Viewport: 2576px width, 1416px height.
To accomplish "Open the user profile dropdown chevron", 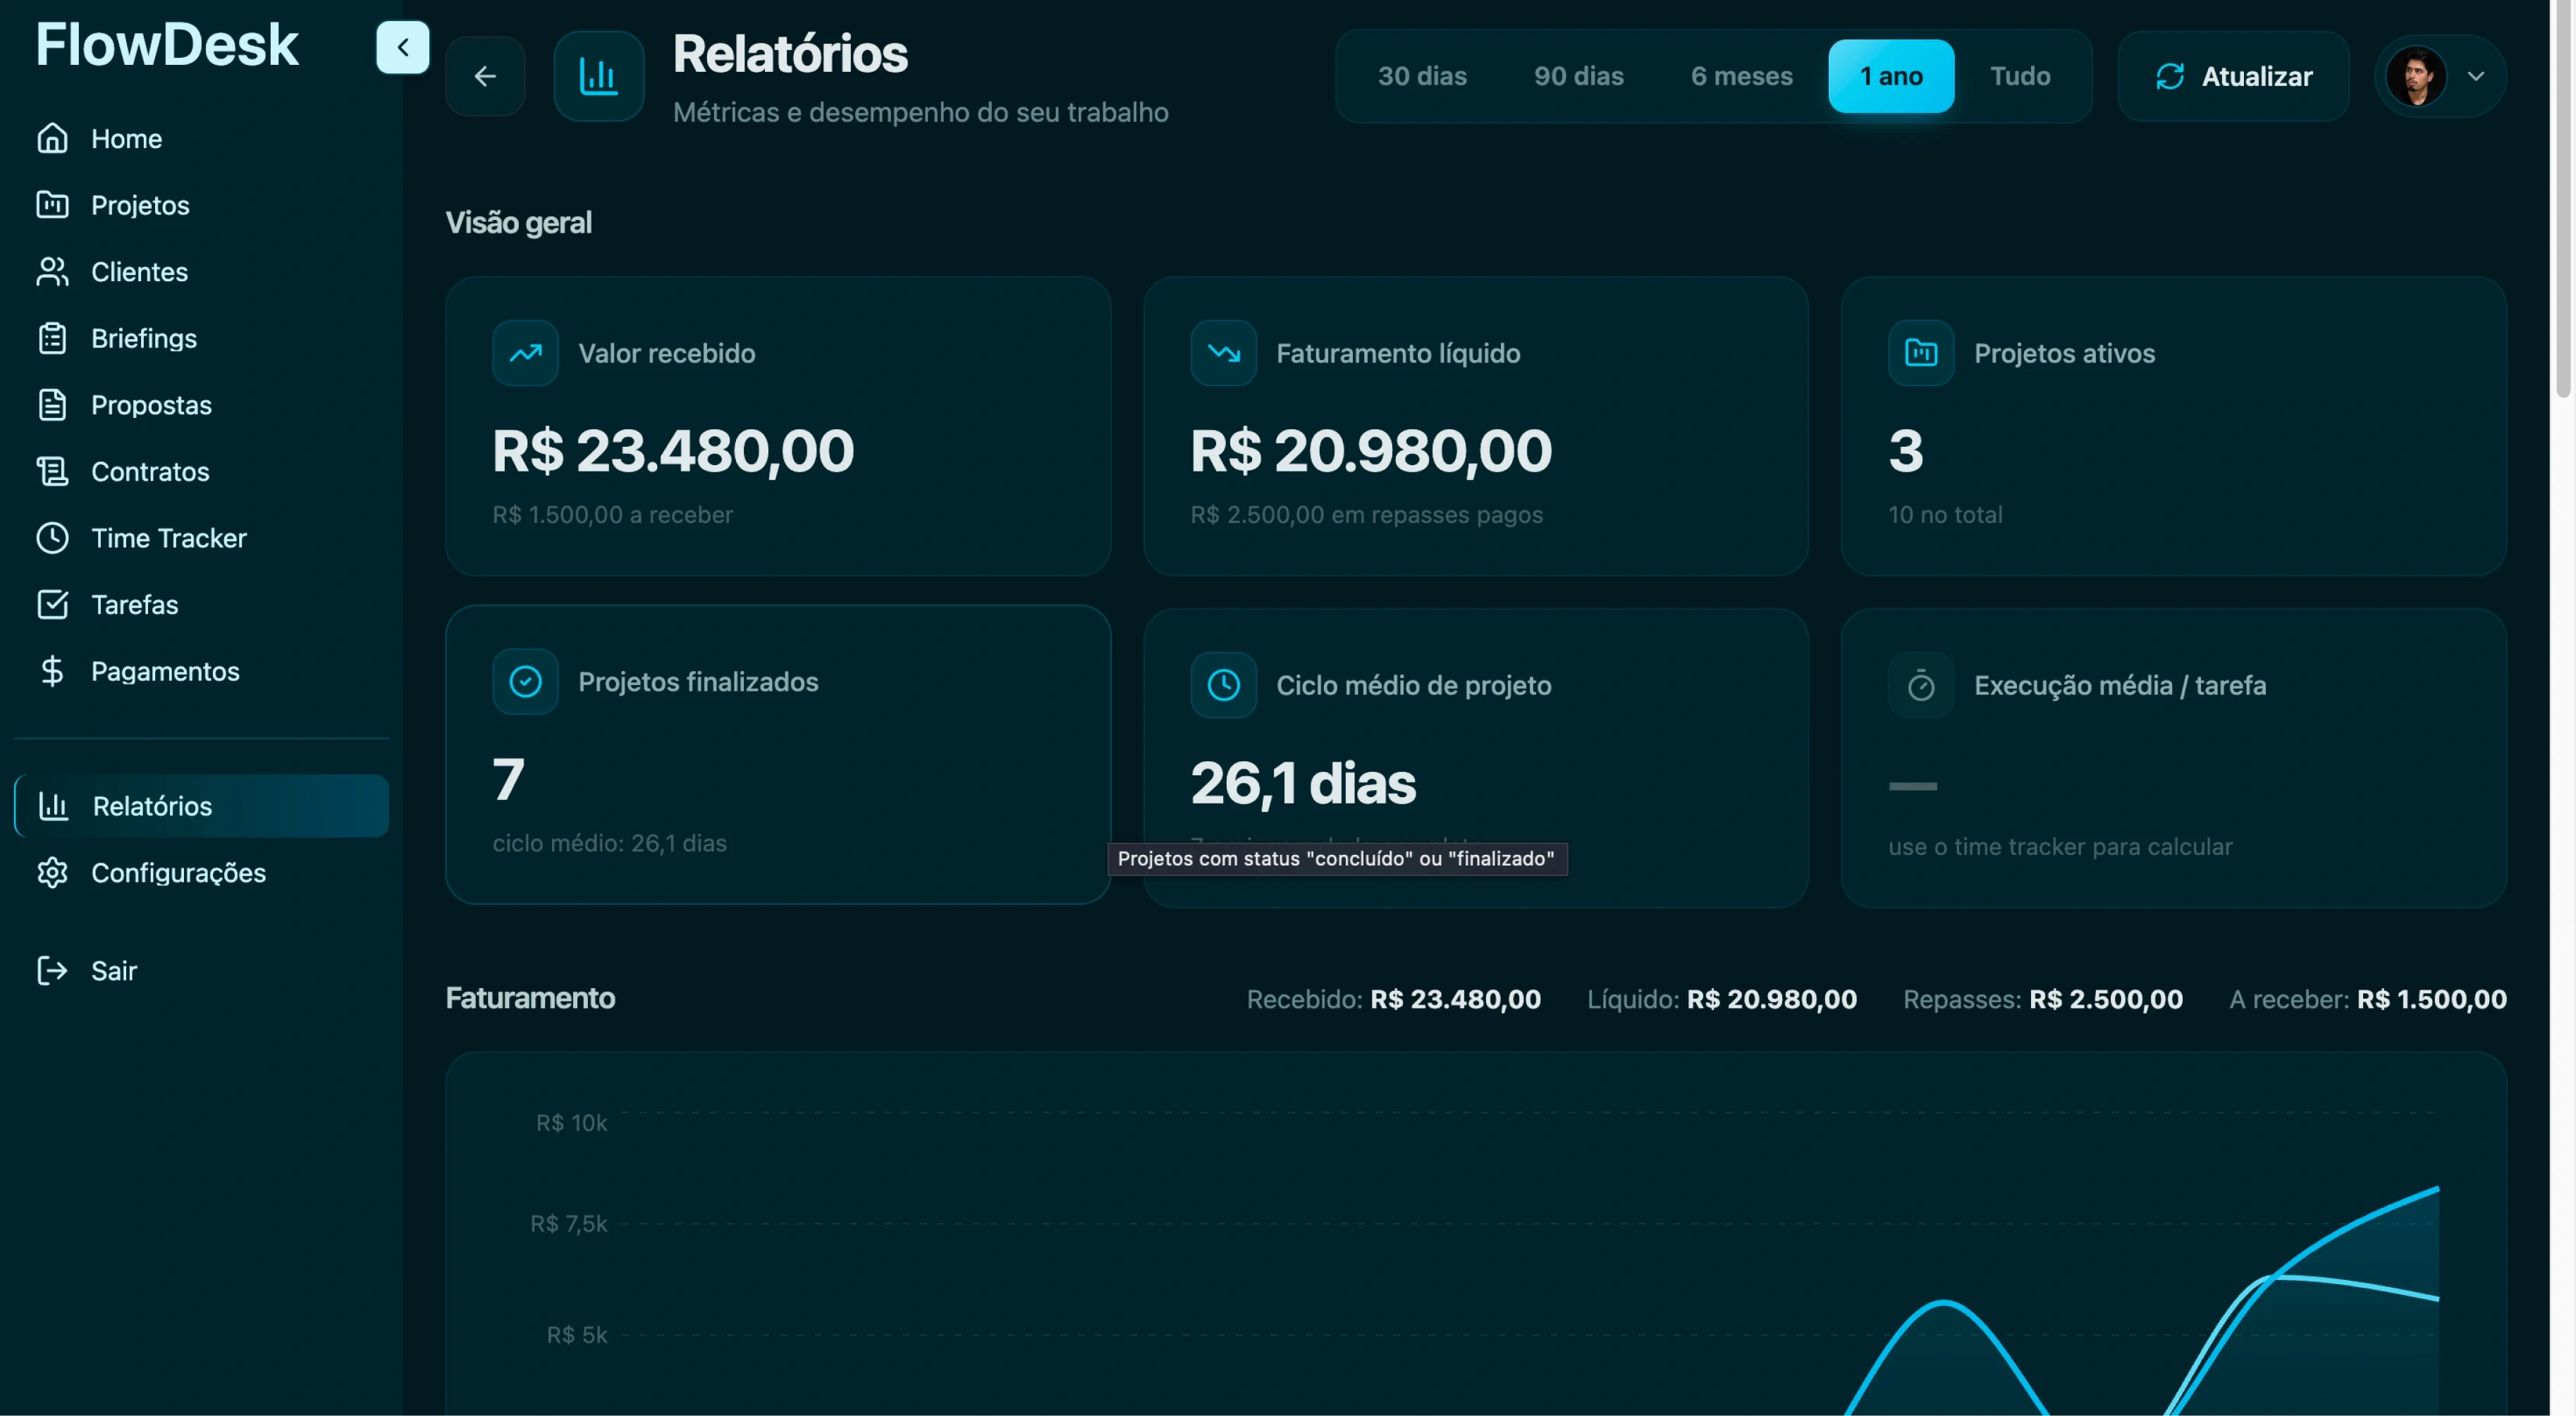I will [2476, 76].
